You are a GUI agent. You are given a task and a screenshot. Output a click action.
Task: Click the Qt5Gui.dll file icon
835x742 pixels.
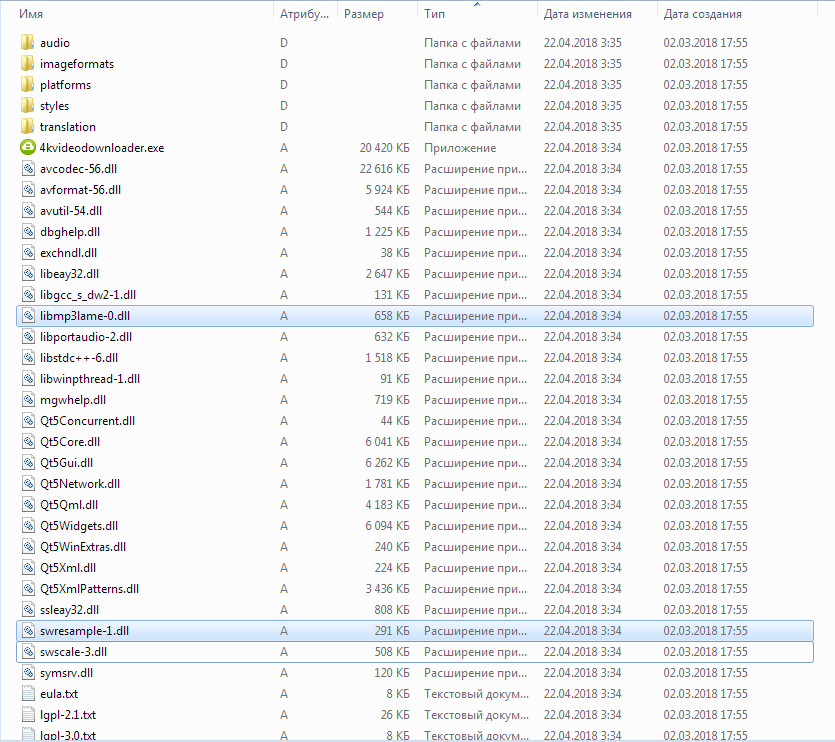[x=28, y=463]
